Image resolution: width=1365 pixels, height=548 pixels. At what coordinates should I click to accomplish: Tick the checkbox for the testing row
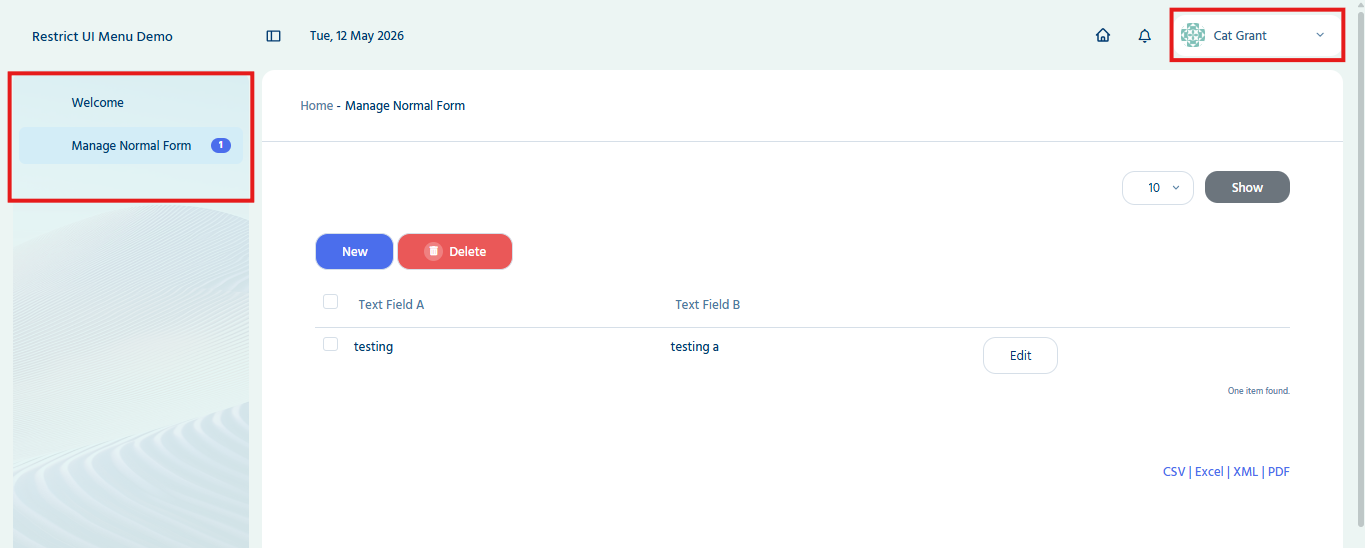point(330,344)
